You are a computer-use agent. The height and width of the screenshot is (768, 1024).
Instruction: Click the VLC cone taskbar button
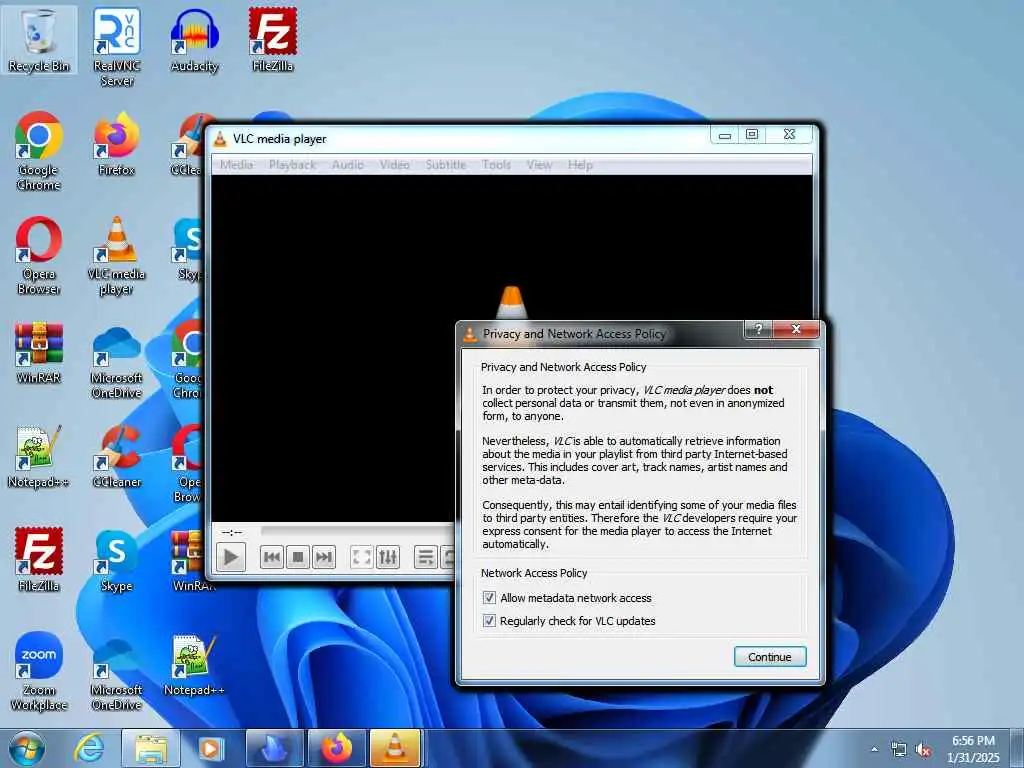tap(395, 748)
